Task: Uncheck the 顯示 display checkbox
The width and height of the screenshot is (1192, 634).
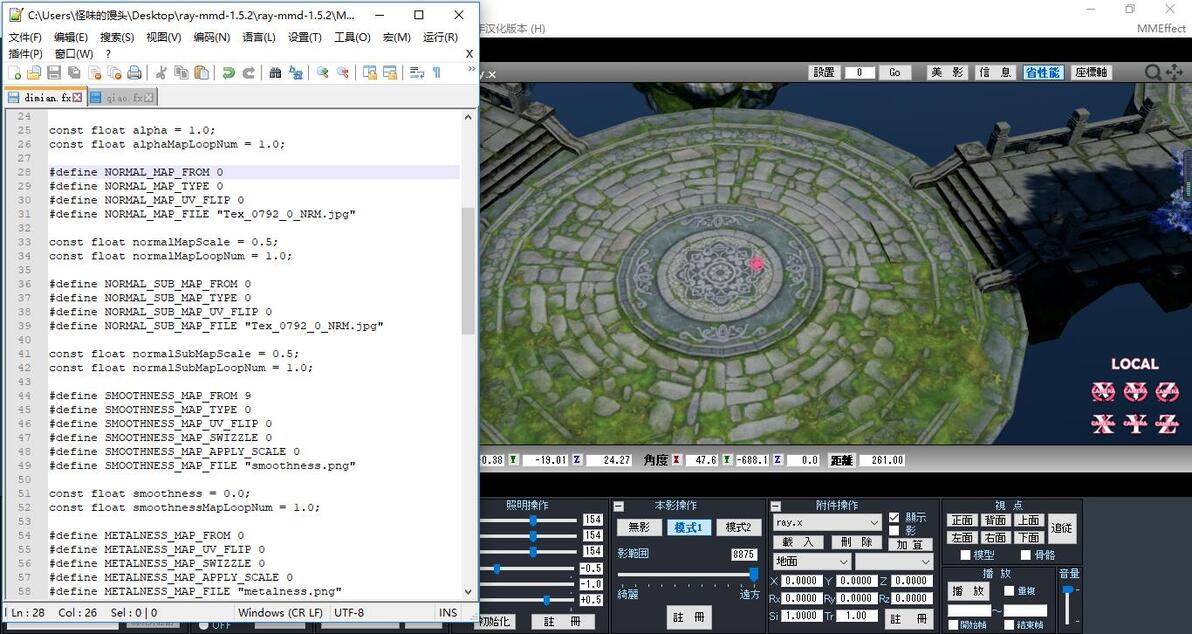Action: click(894, 517)
